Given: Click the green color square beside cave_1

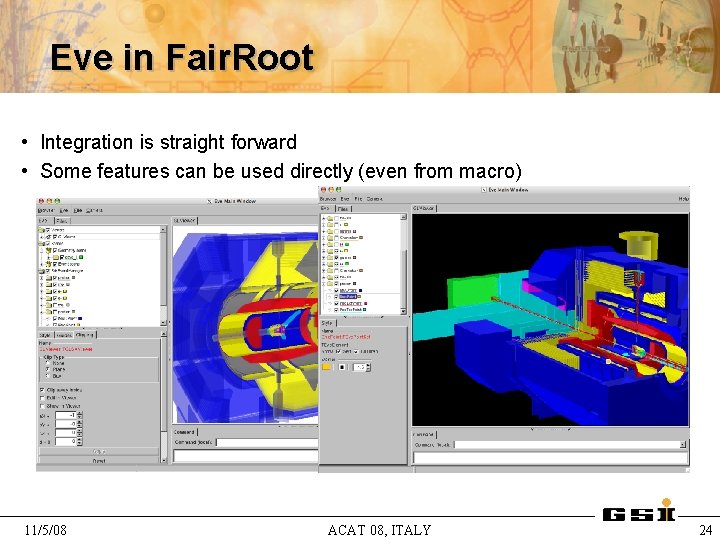Looking at the screenshot, I should [81, 257].
